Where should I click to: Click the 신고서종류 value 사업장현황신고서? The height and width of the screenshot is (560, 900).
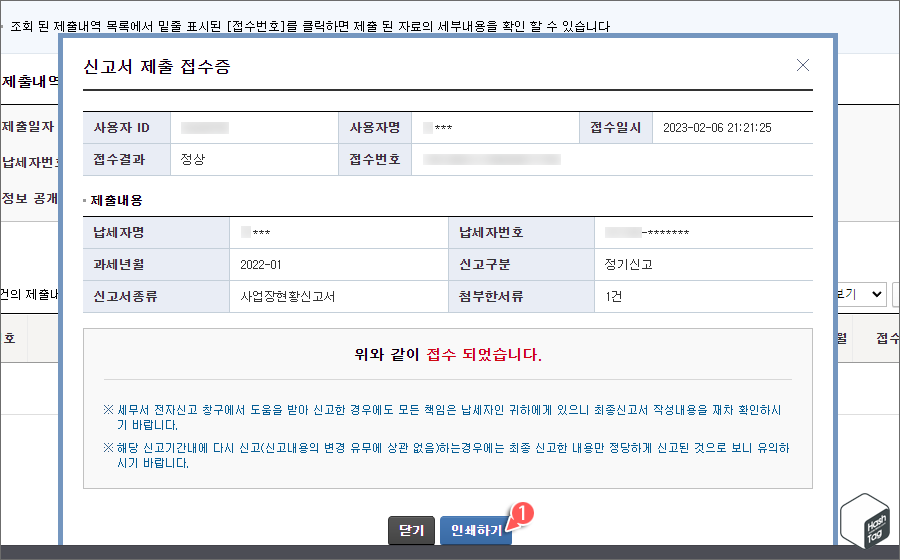(x=288, y=297)
